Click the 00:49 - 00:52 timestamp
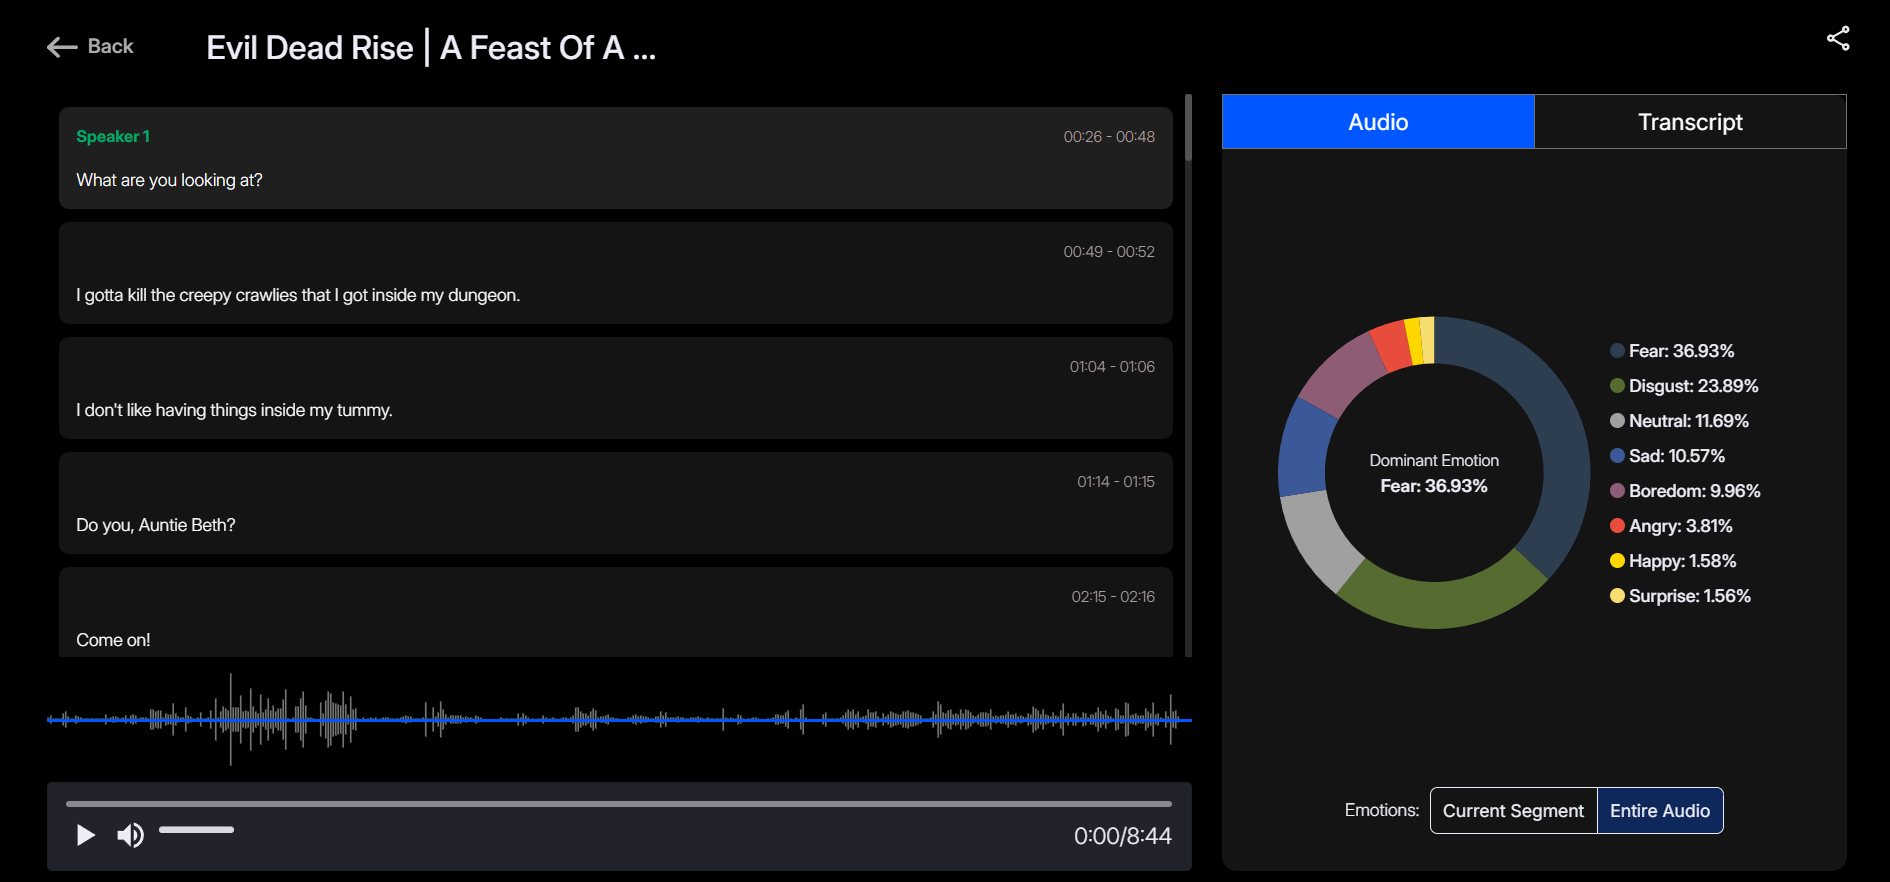 (x=1109, y=251)
